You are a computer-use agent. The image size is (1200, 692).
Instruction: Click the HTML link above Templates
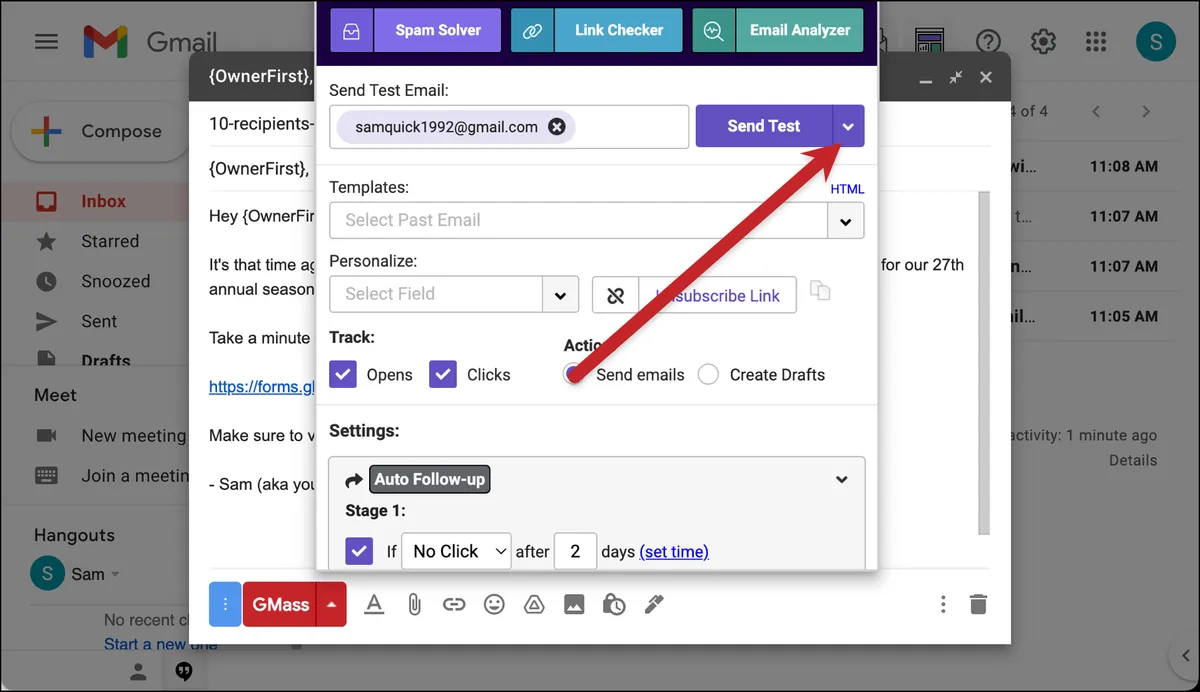pyautogui.click(x=847, y=189)
